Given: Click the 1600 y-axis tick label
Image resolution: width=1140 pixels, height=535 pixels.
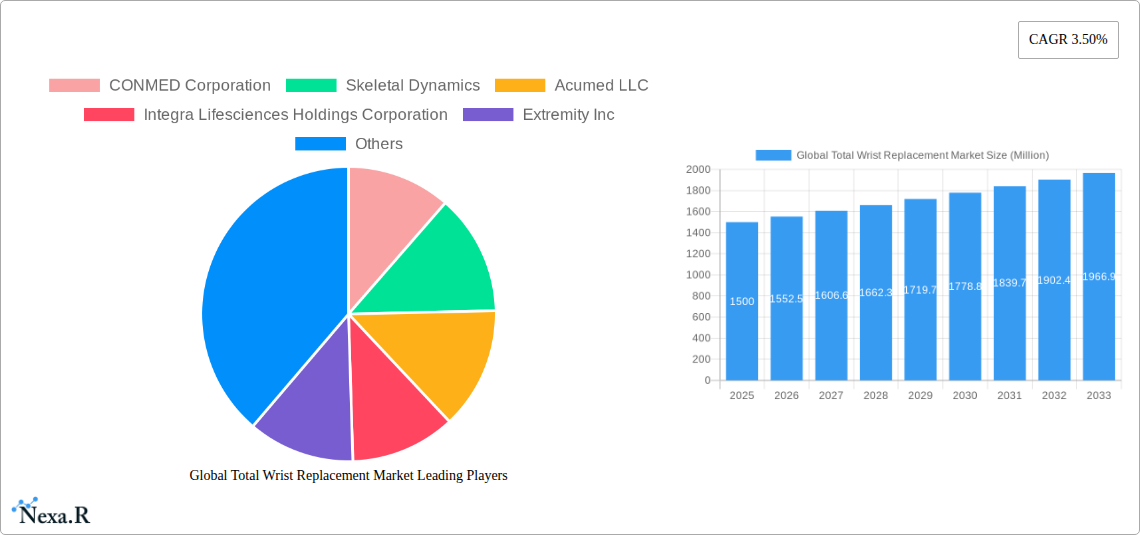Looking at the screenshot, I should click(x=698, y=212).
